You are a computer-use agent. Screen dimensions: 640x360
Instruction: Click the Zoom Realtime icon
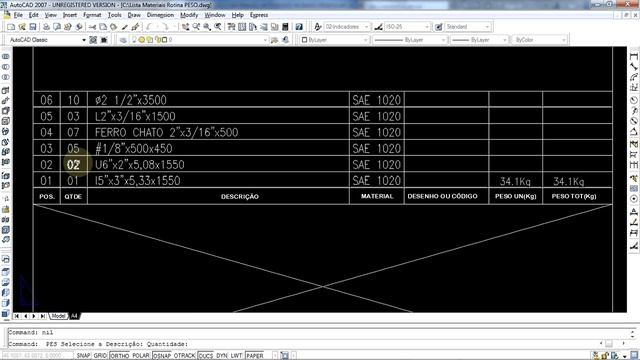click(196, 27)
